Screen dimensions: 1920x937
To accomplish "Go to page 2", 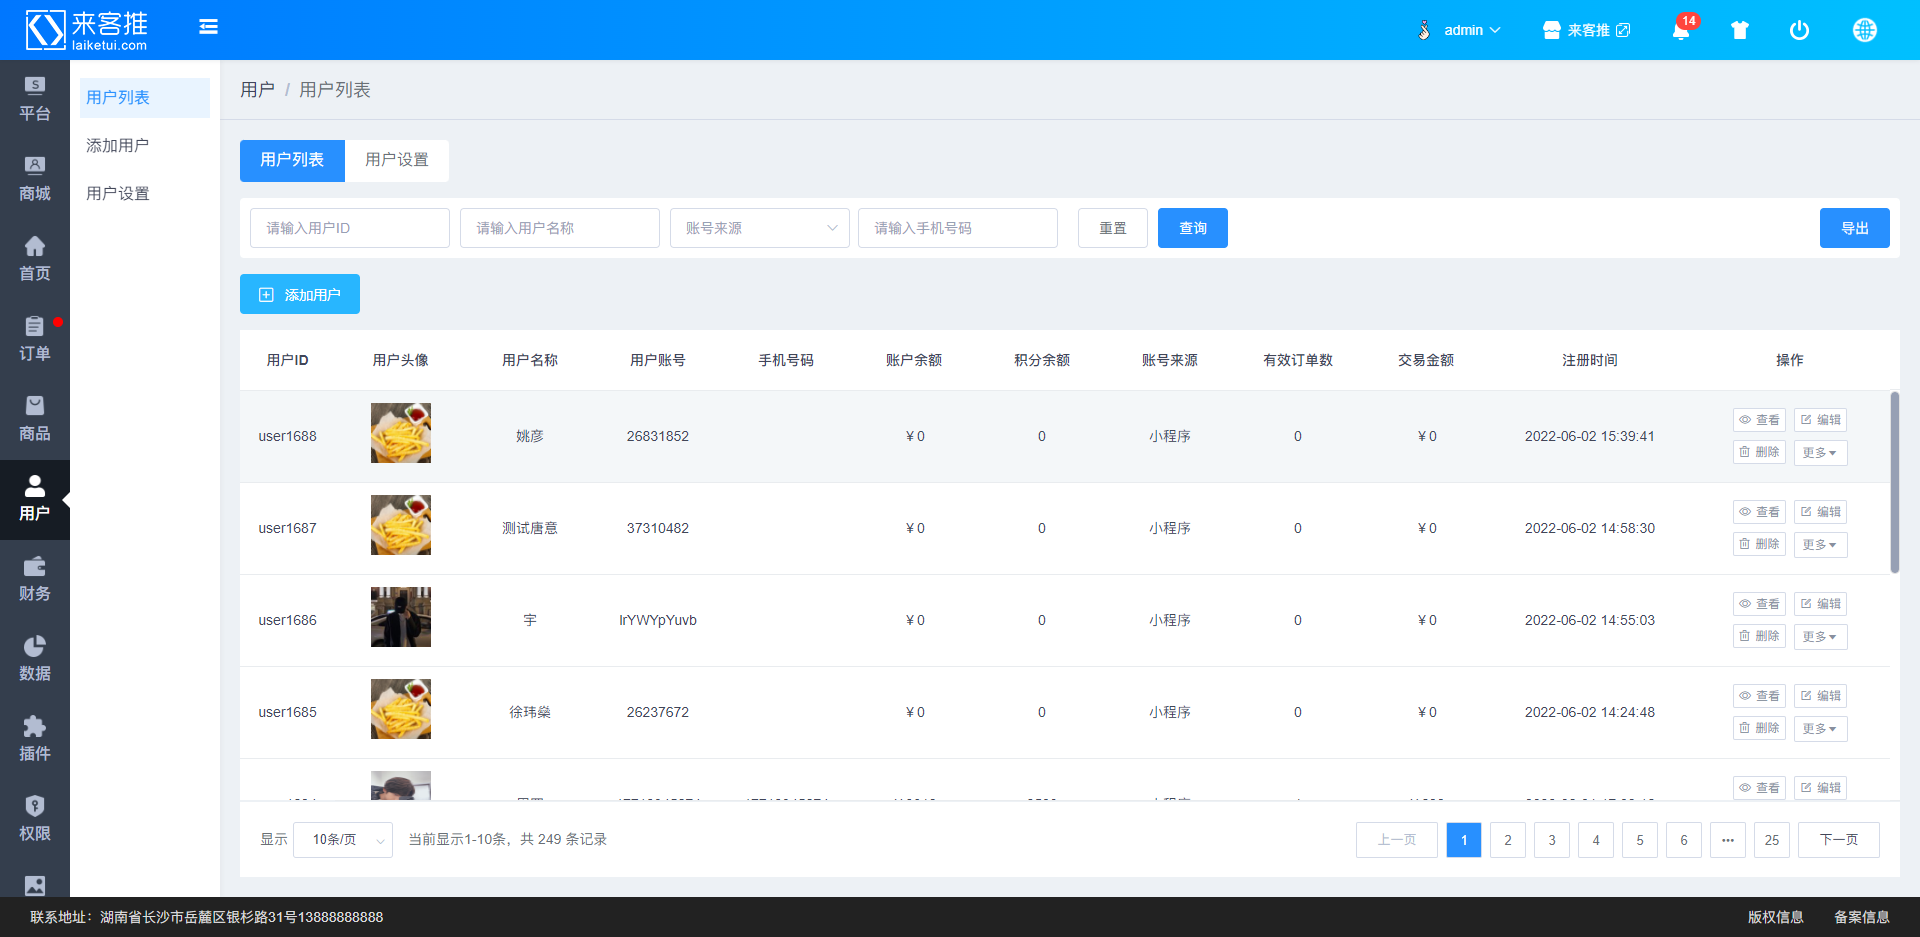I will (x=1508, y=840).
